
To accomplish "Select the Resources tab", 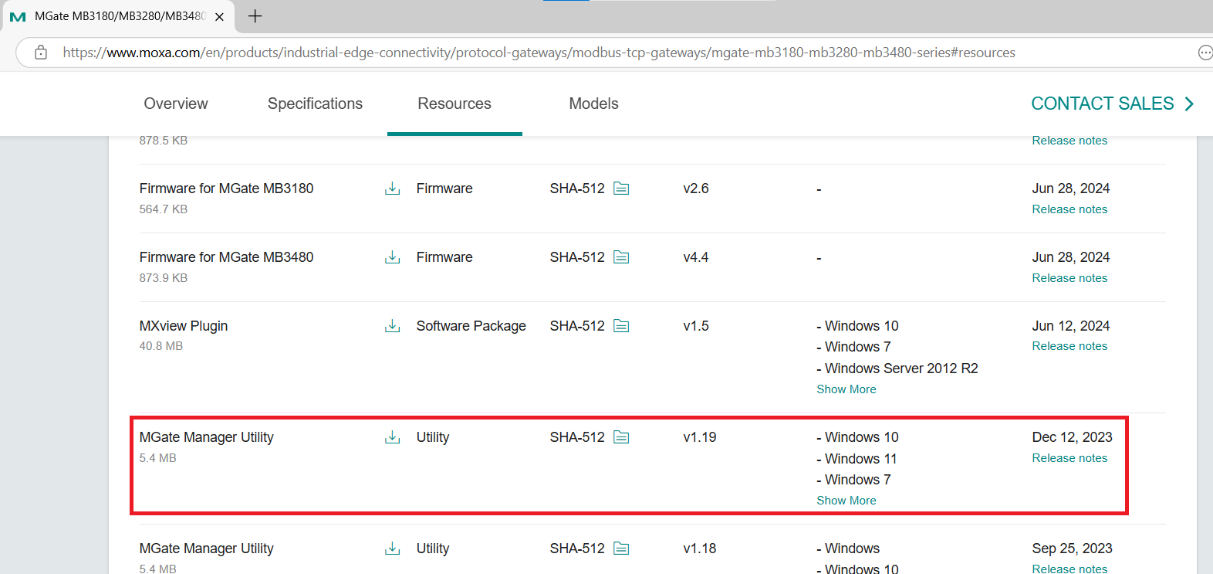I will 455,104.
